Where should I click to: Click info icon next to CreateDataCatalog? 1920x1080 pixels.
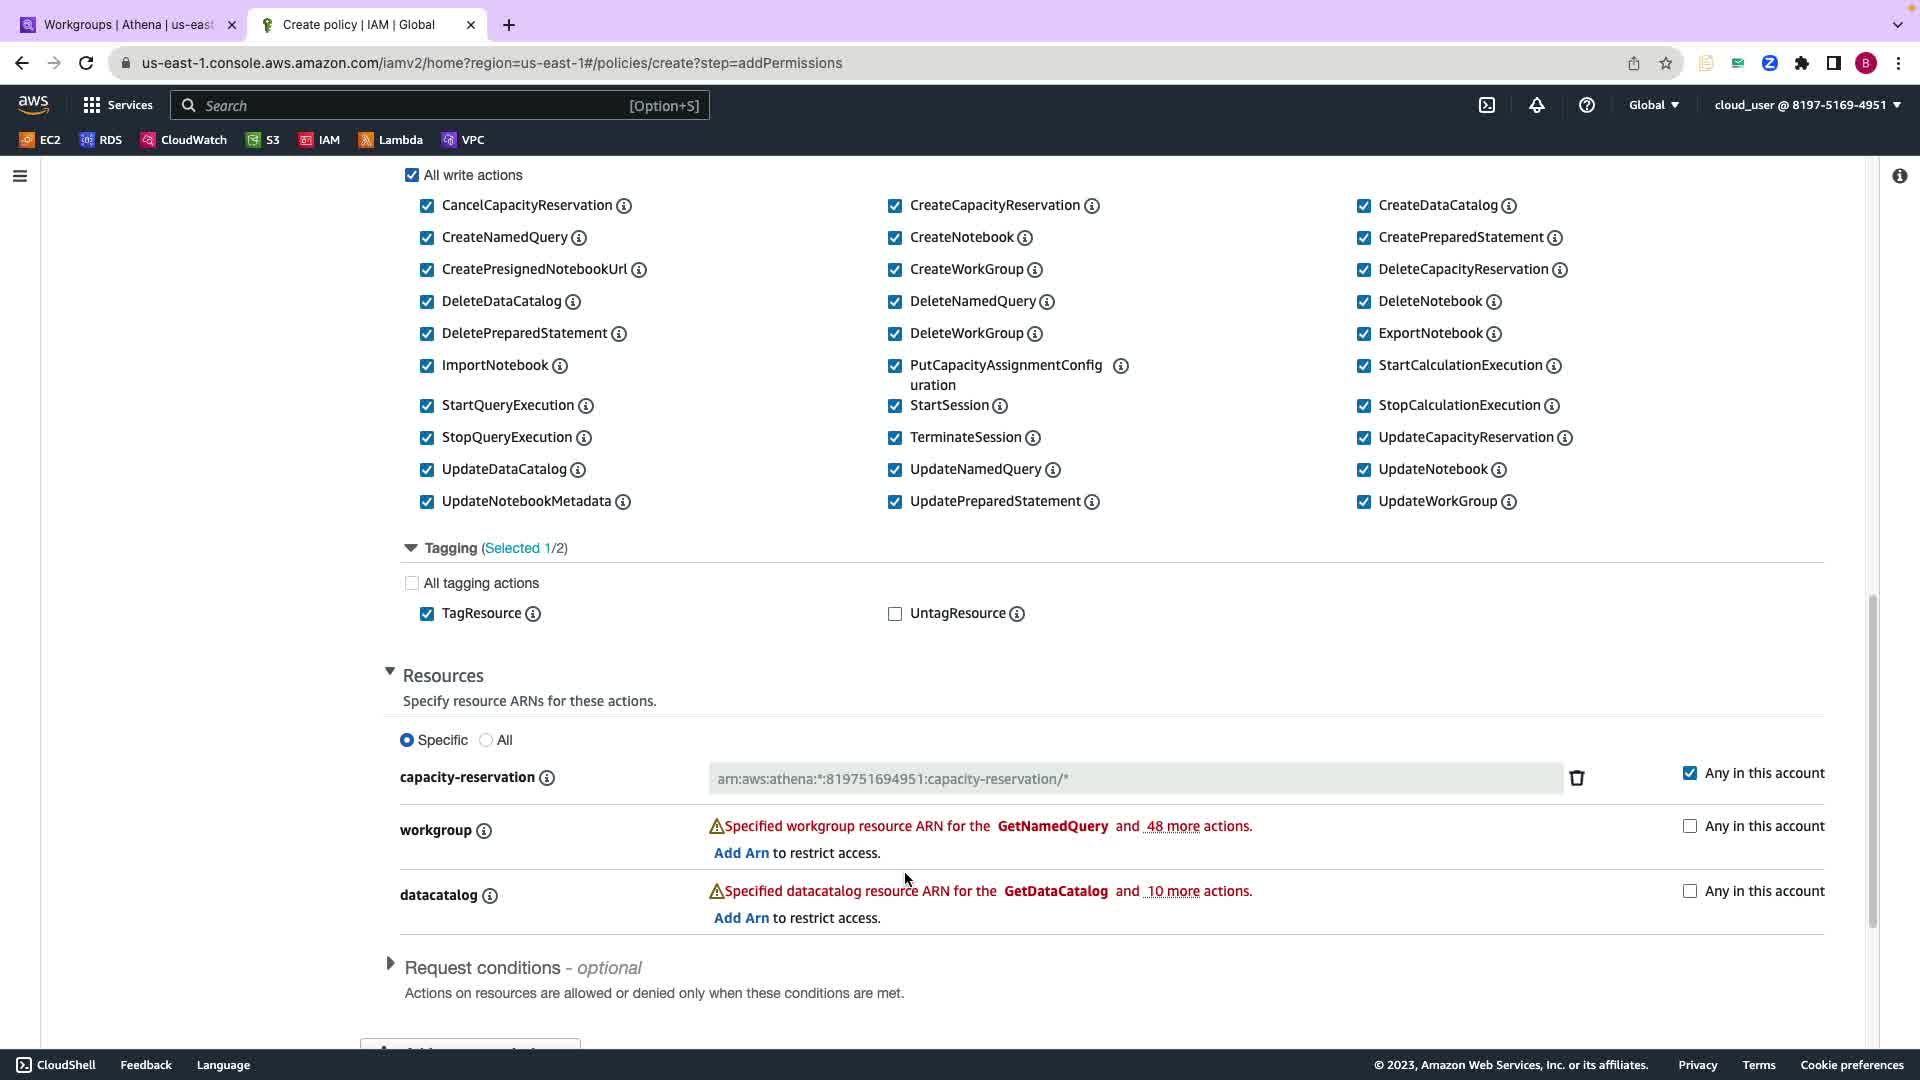pyautogui.click(x=1509, y=206)
